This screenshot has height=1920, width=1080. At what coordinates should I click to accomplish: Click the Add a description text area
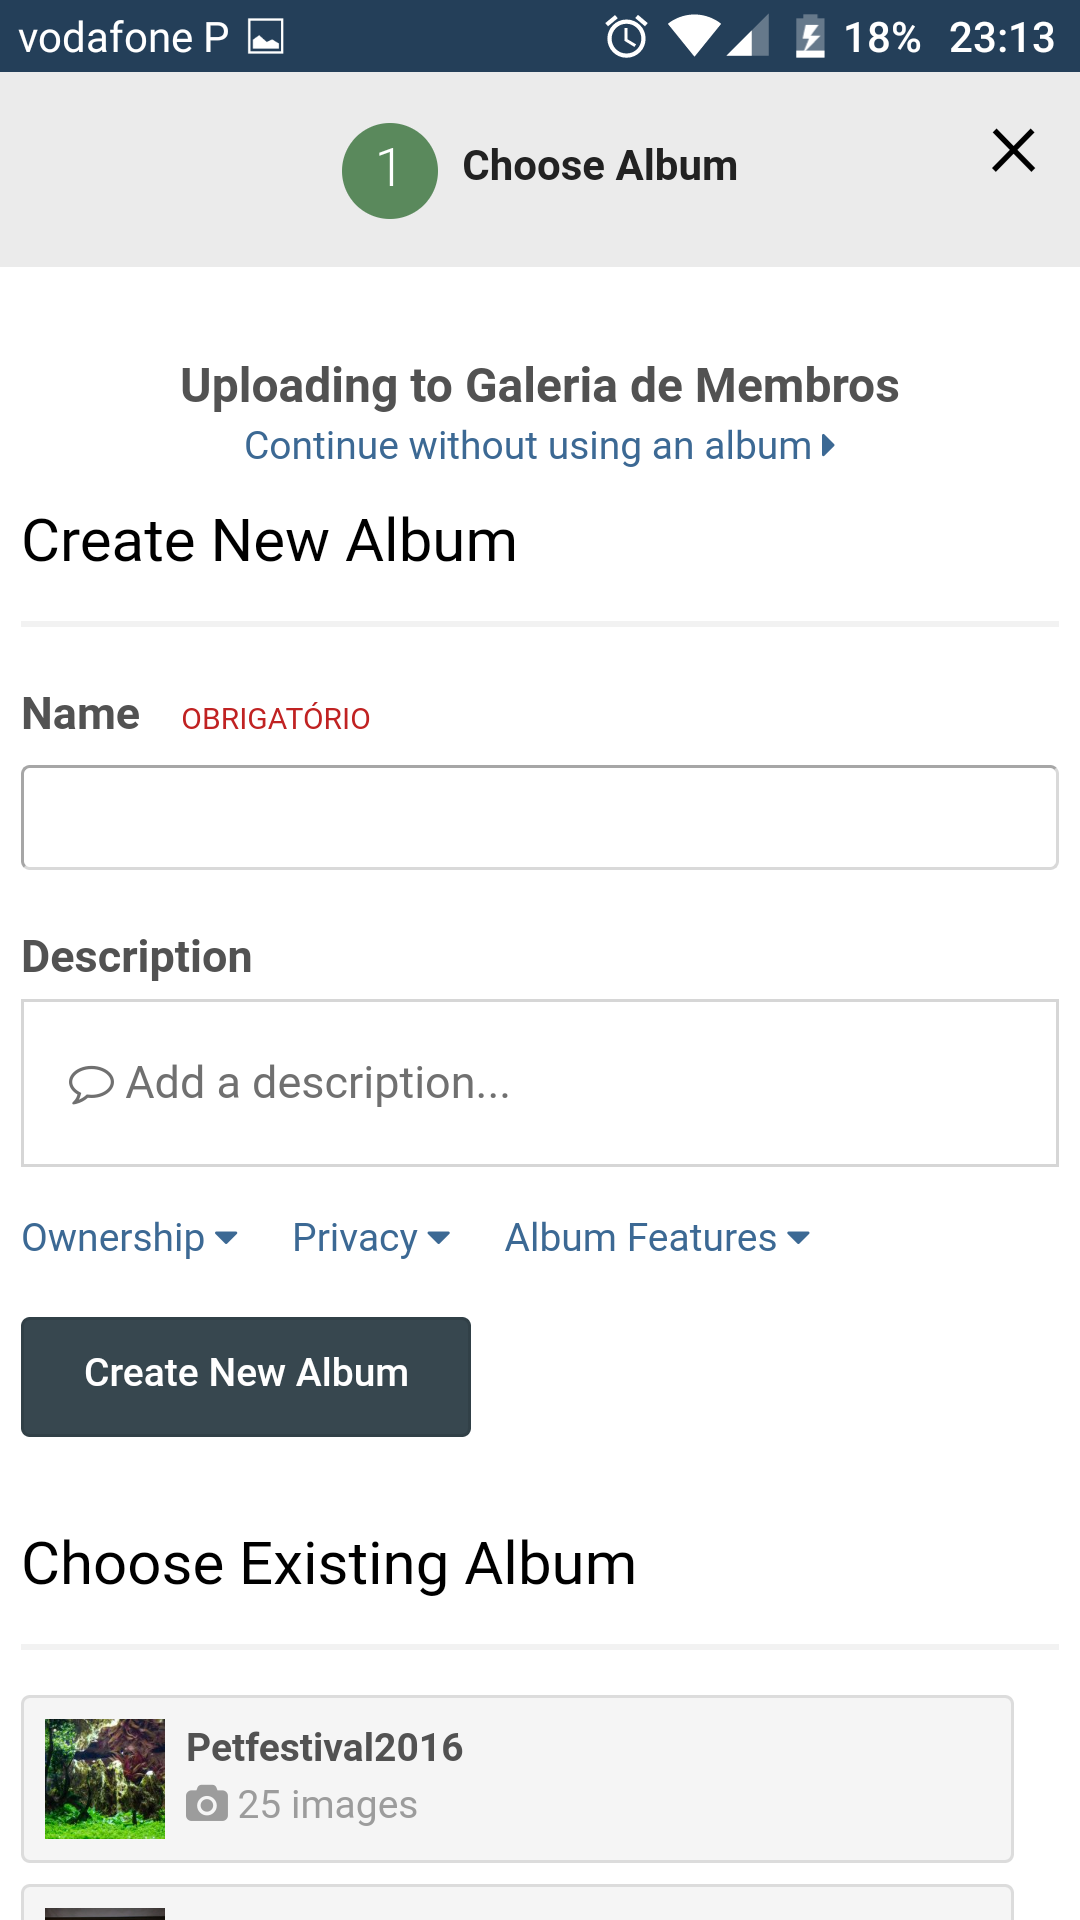[x=540, y=1084]
